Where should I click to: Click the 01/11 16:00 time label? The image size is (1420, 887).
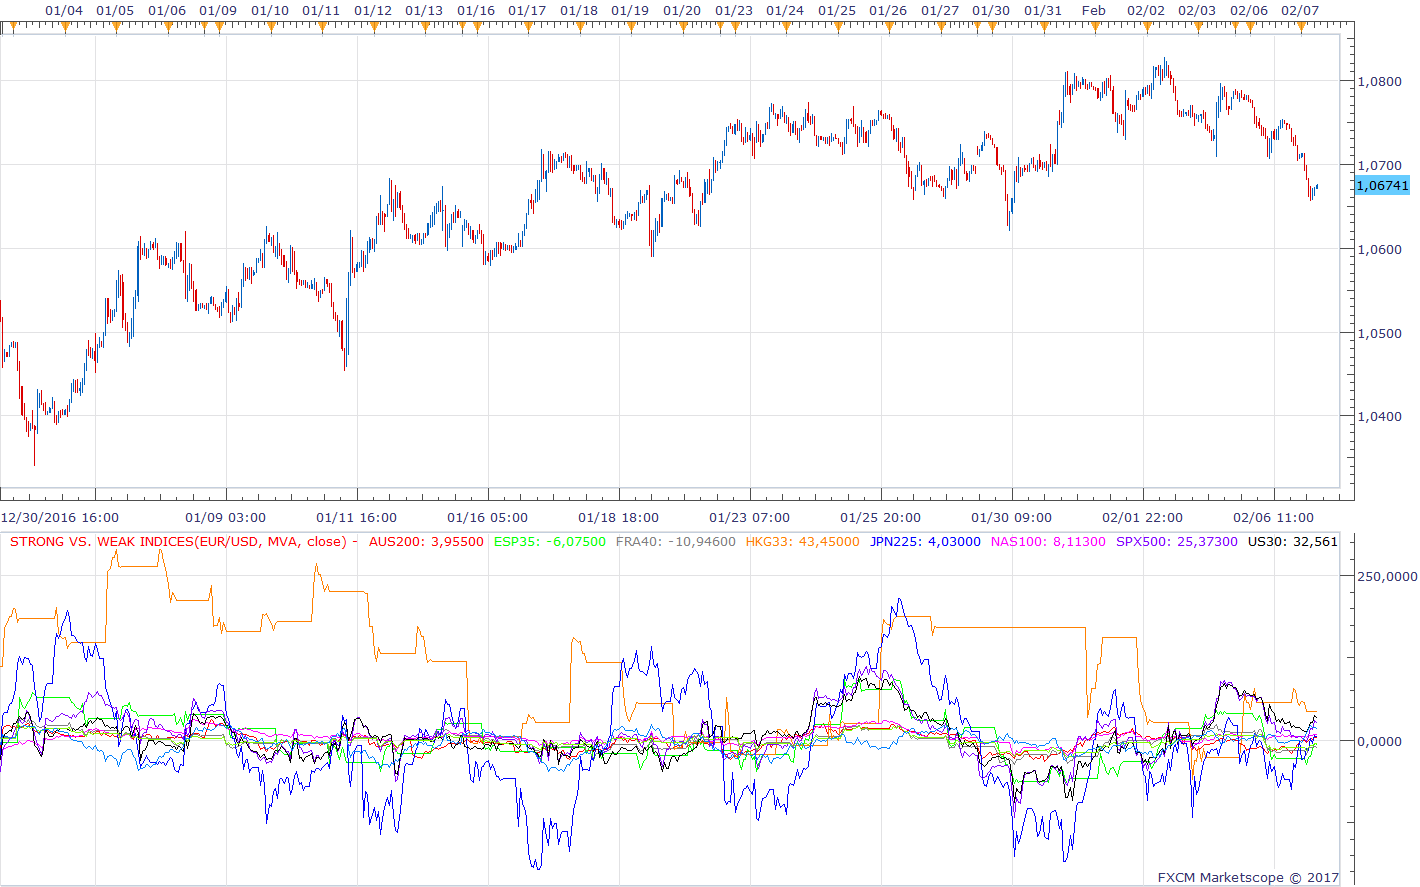coord(357,517)
